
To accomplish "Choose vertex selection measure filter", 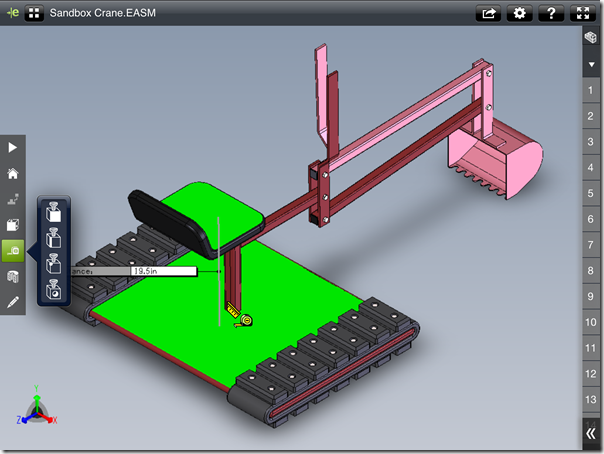I will [54, 263].
